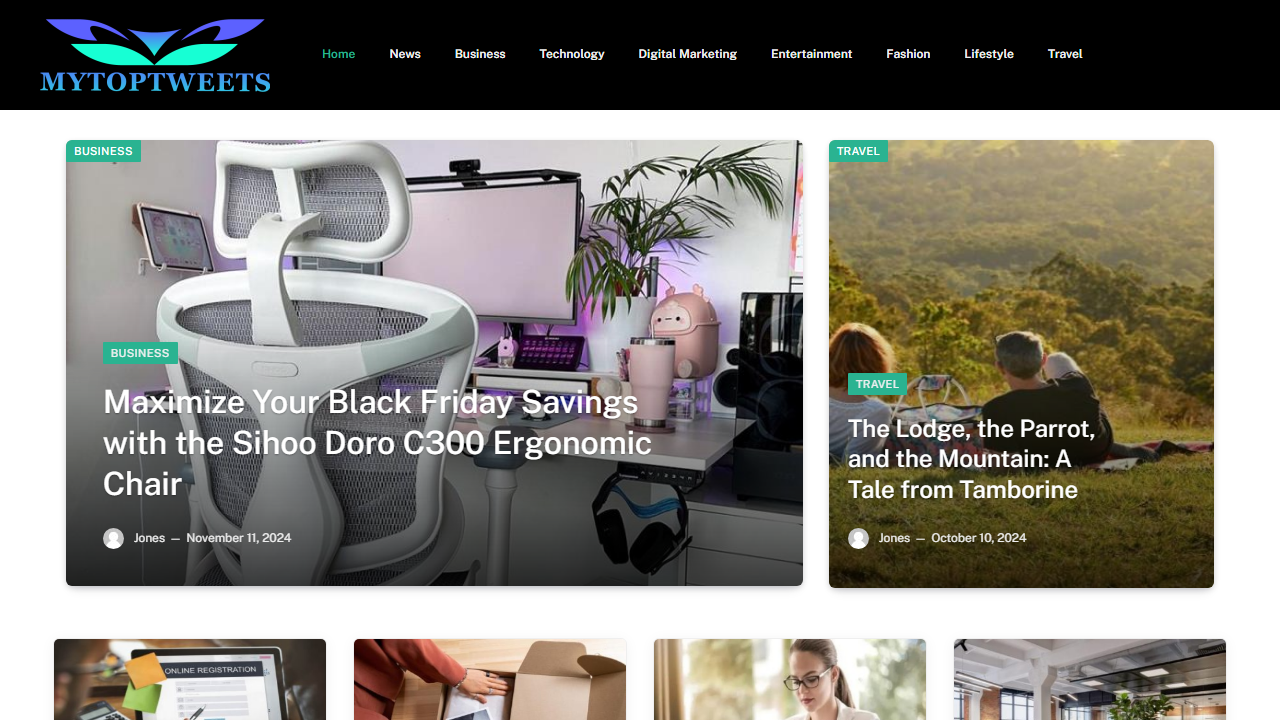Go to the Lifestyle category
The height and width of the screenshot is (720, 1280).
[989, 54]
